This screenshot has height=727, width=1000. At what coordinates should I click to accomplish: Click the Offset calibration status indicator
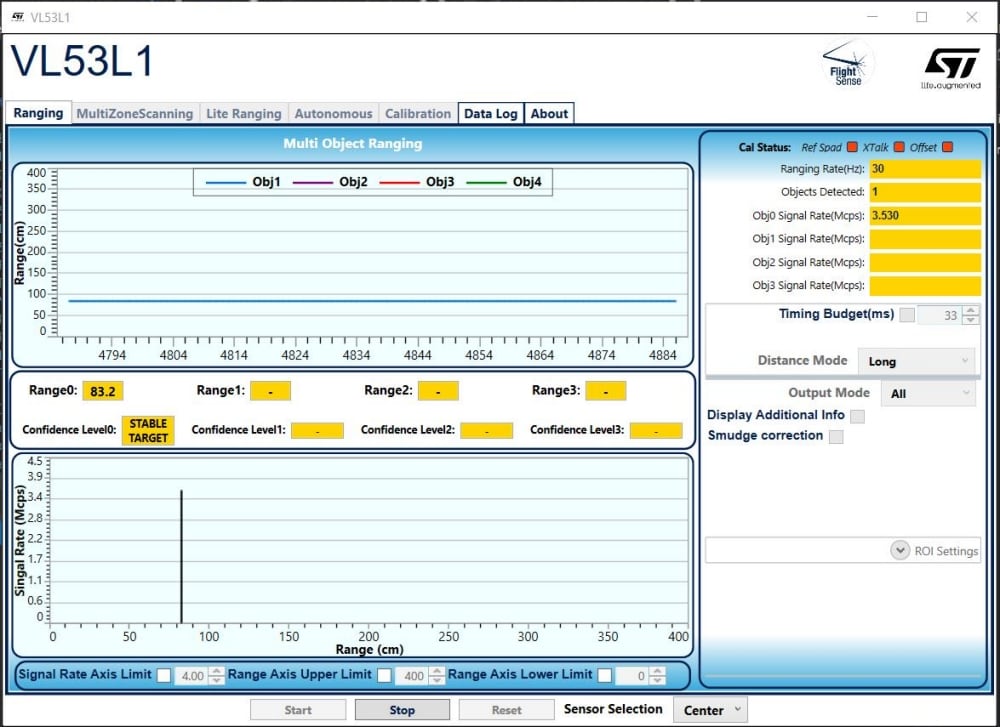click(947, 148)
